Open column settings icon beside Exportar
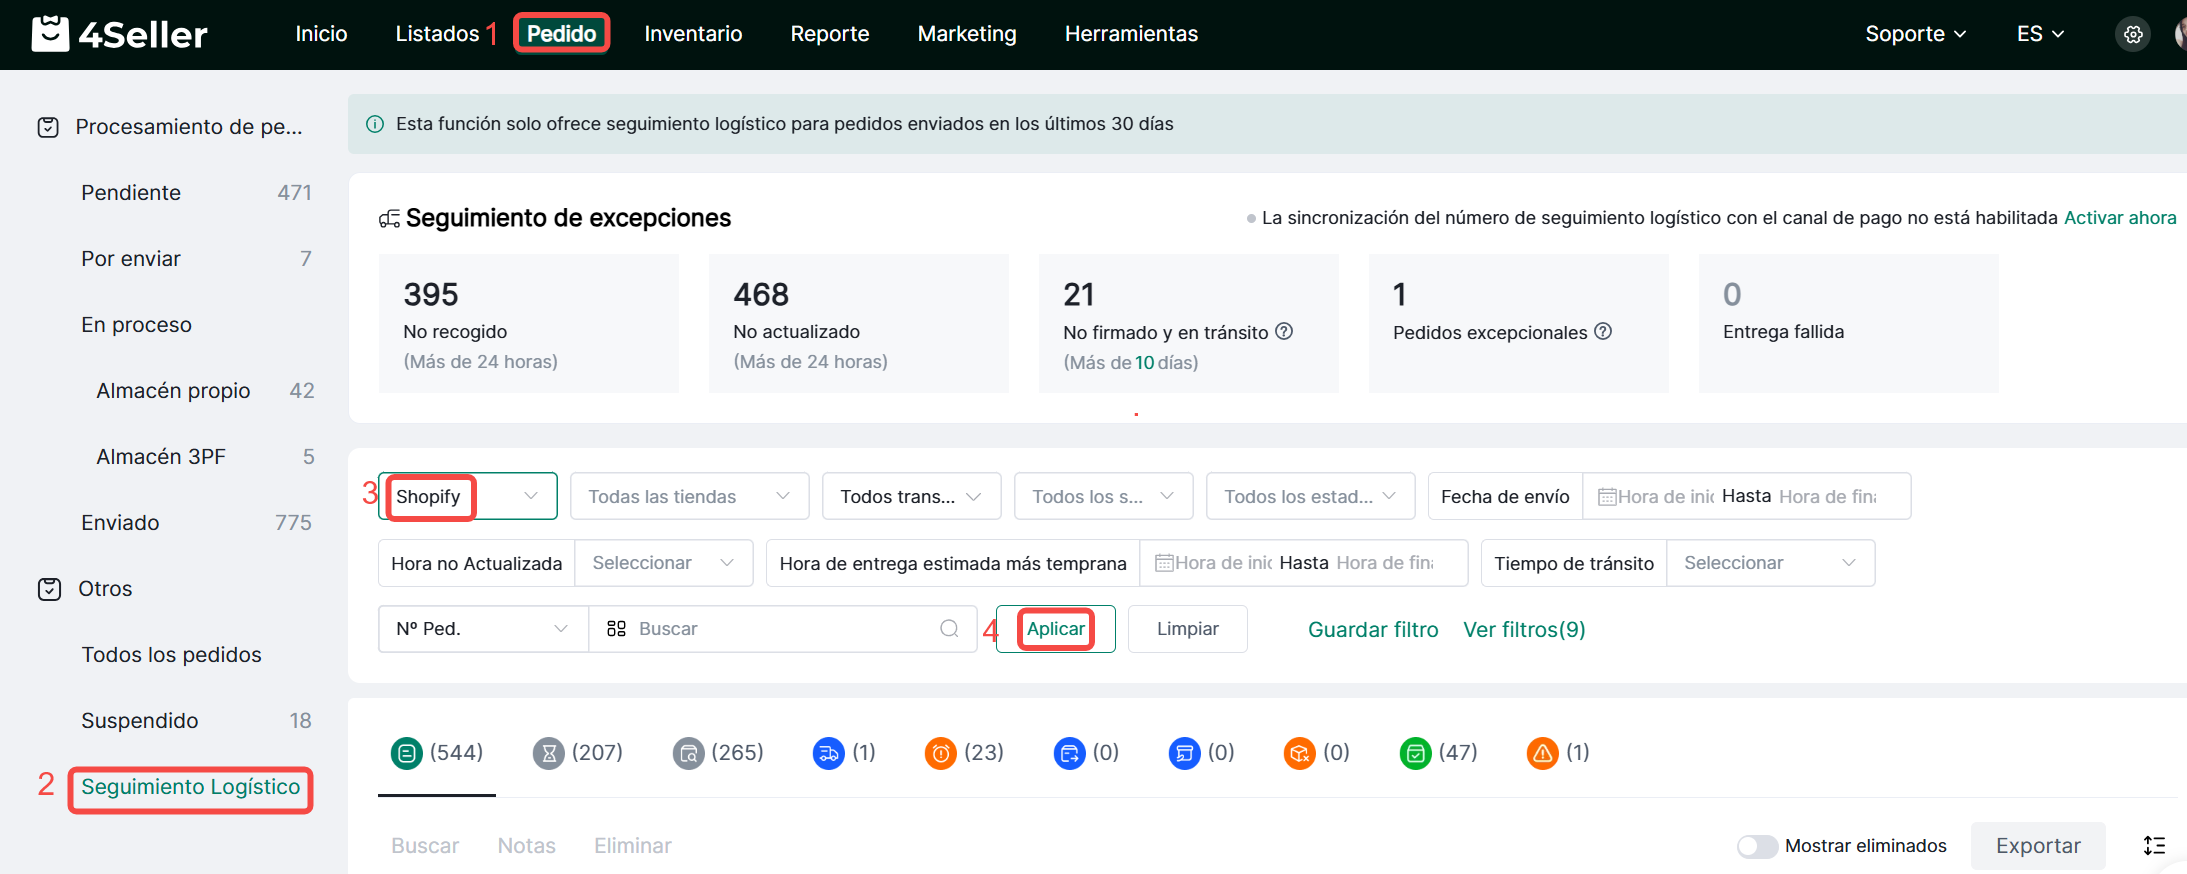Image resolution: width=2187 pixels, height=874 pixels. (2154, 846)
